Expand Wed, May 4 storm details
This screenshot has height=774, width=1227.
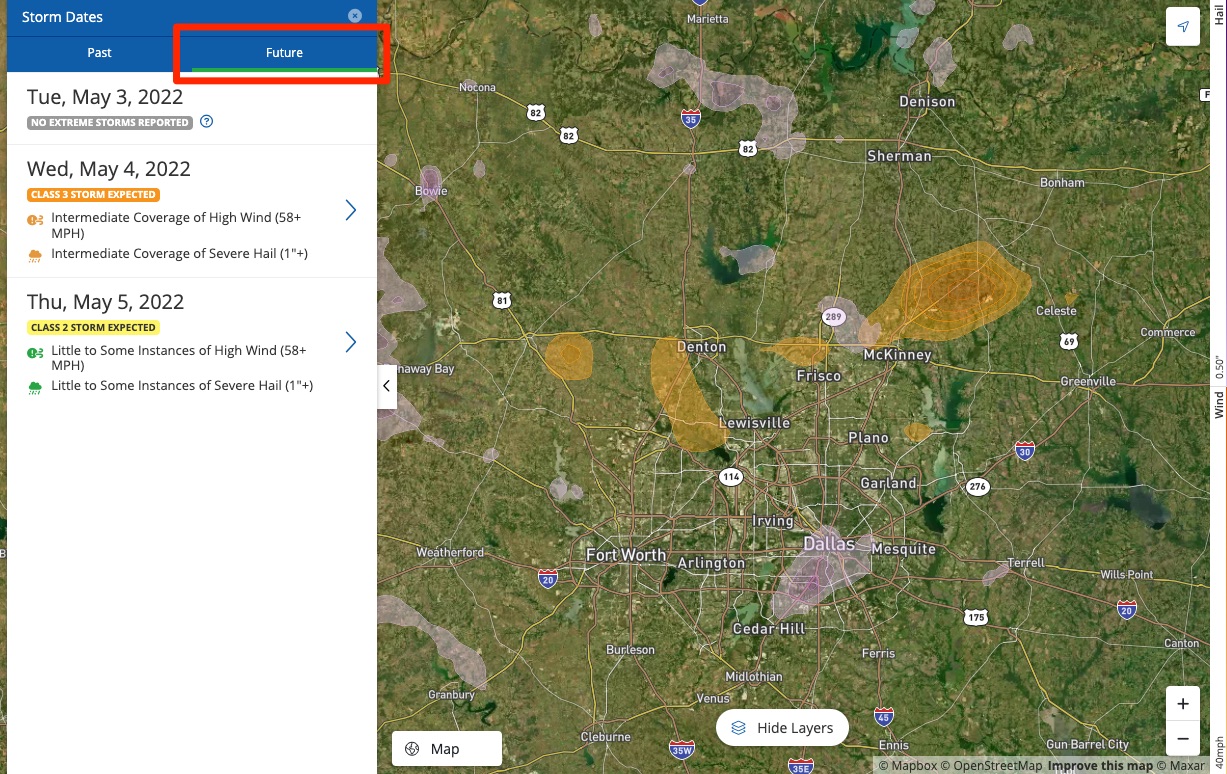point(351,210)
